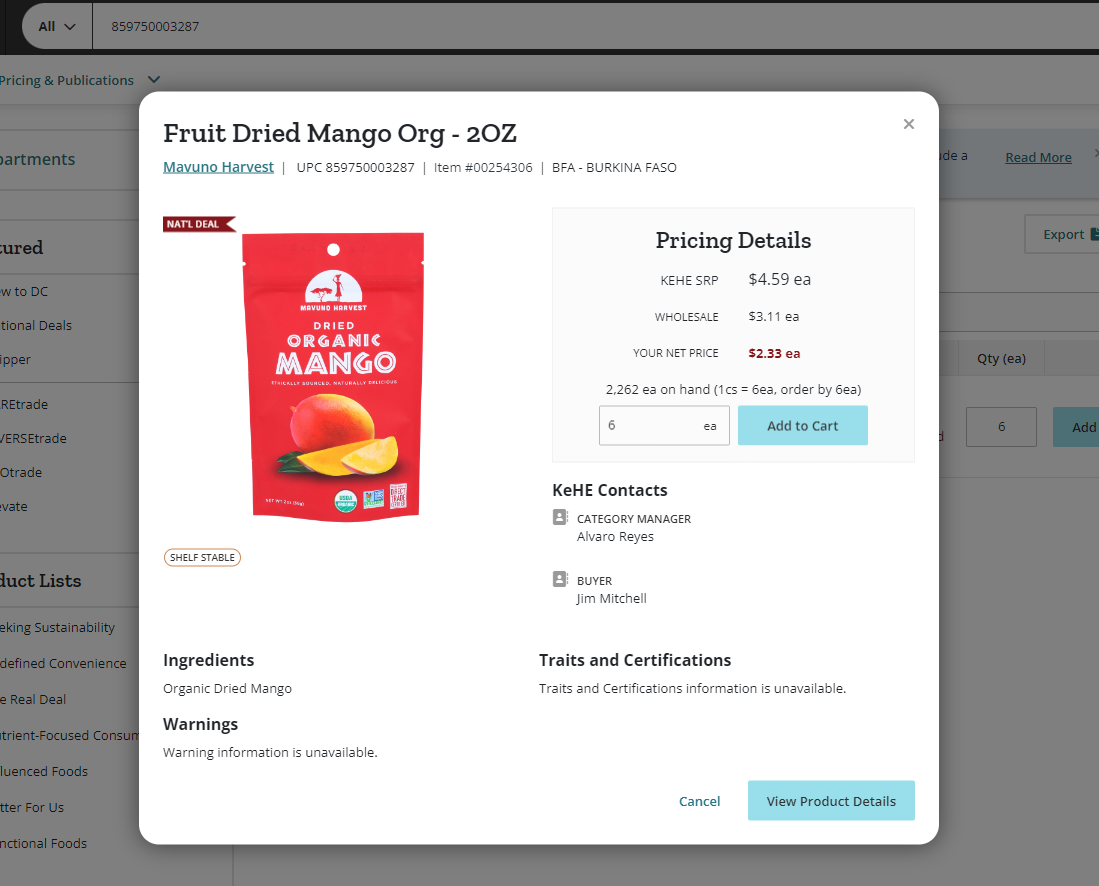Click the Add to Cart button in modal
This screenshot has width=1099, height=886.
(803, 425)
